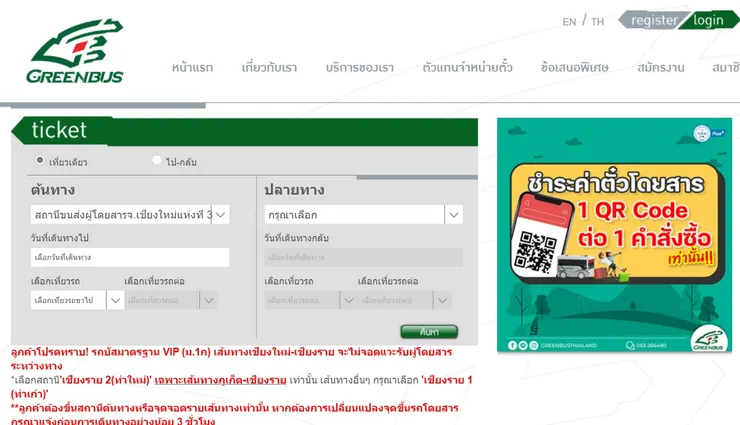
Task: Open the ข้อเสนอพิเศษ menu item
Action: tap(575, 67)
